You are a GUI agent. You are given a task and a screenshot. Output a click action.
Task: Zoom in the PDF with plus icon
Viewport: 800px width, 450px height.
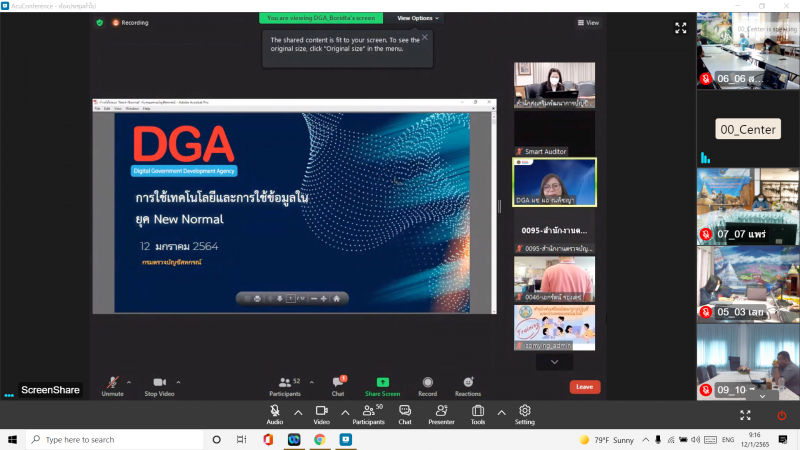point(323,298)
